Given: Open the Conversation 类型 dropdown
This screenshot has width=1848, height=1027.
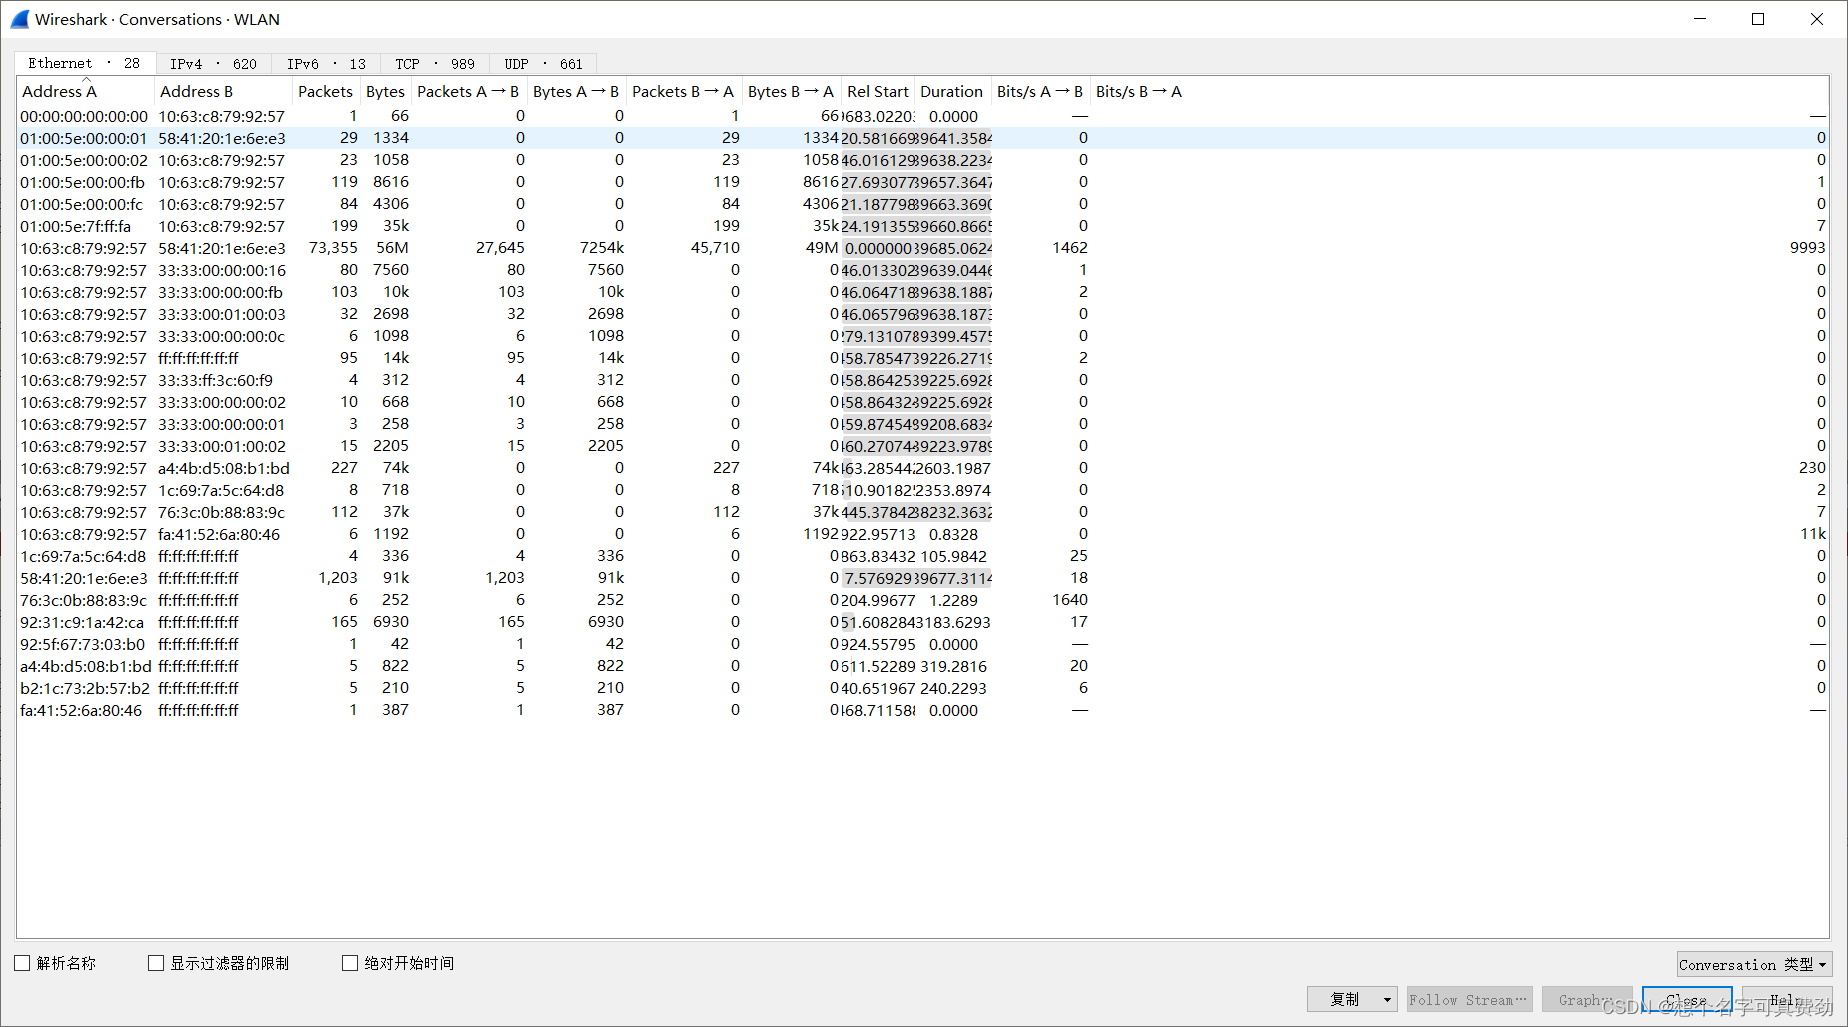Looking at the screenshot, I should pos(1754,964).
